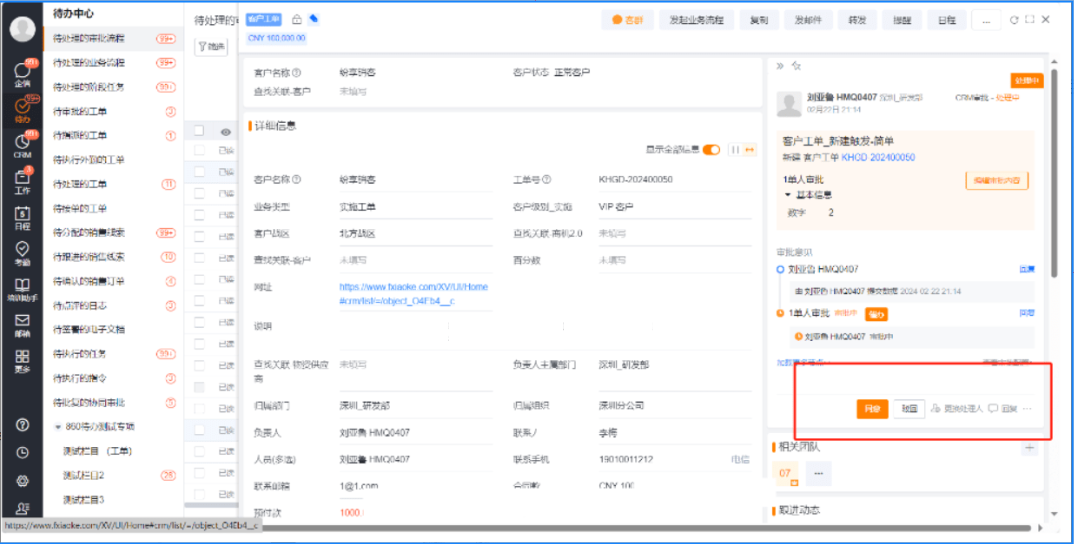
Task: Click the contacts icon at sidebar bottom
Action: click(x=23, y=508)
